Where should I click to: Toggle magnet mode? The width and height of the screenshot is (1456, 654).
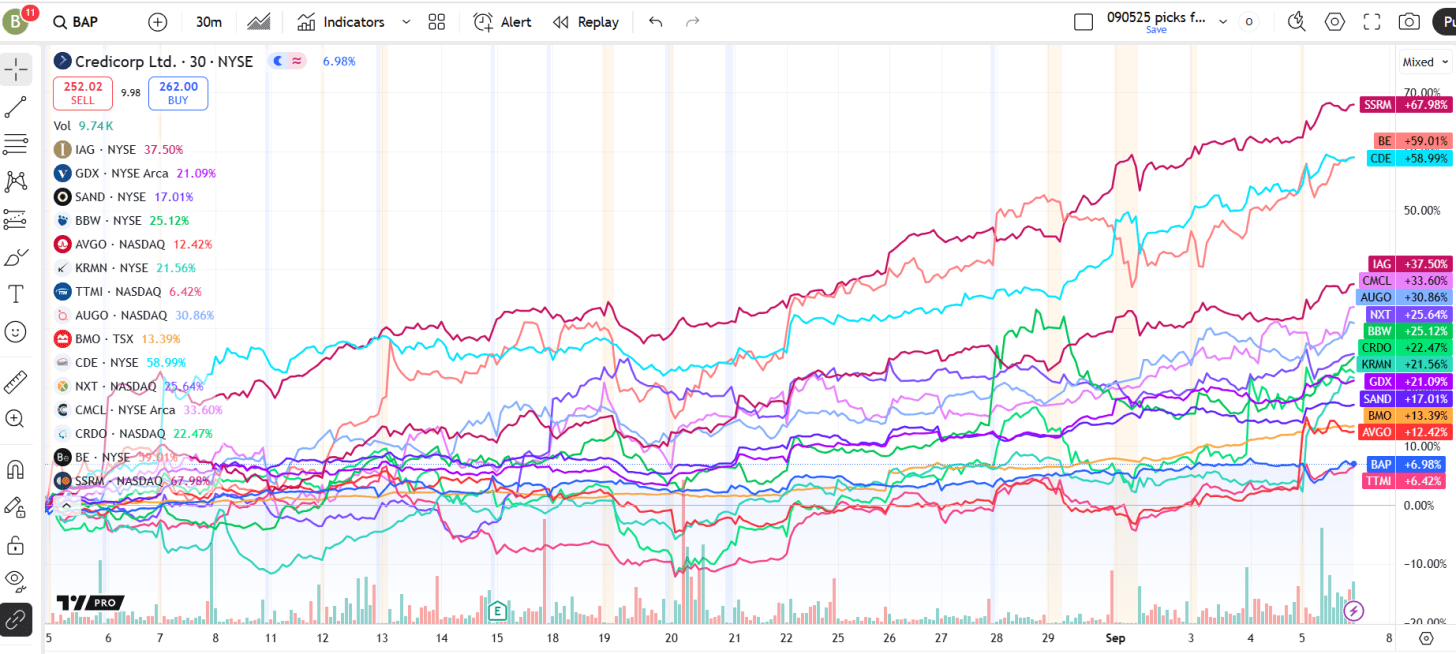pos(16,469)
